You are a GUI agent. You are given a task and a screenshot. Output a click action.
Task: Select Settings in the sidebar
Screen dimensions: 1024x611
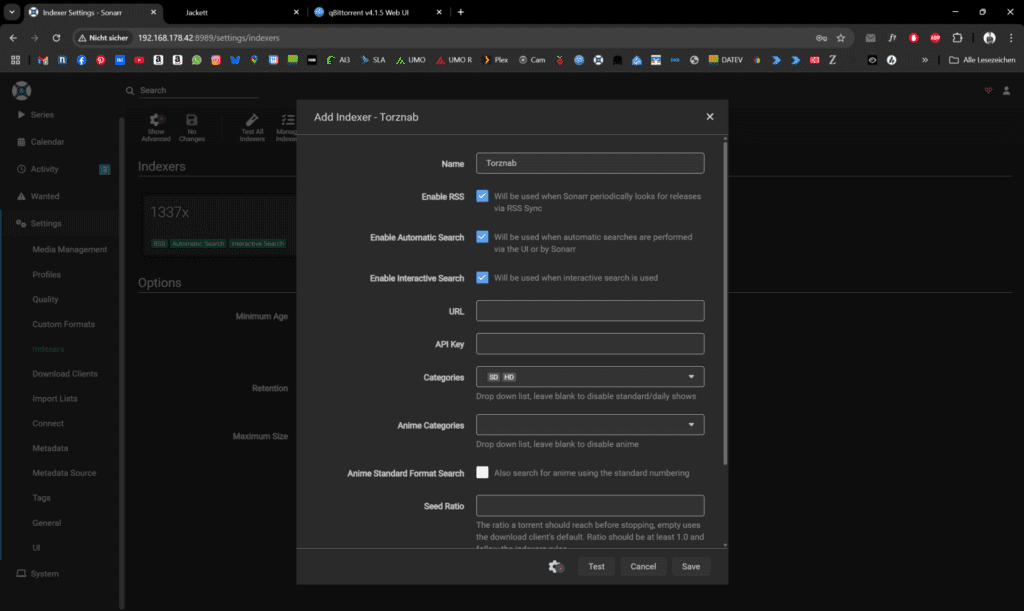(x=46, y=223)
